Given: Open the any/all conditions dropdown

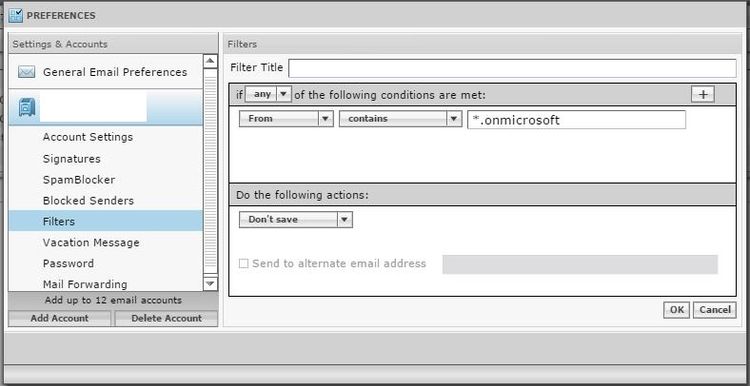Looking at the screenshot, I should click(268, 95).
